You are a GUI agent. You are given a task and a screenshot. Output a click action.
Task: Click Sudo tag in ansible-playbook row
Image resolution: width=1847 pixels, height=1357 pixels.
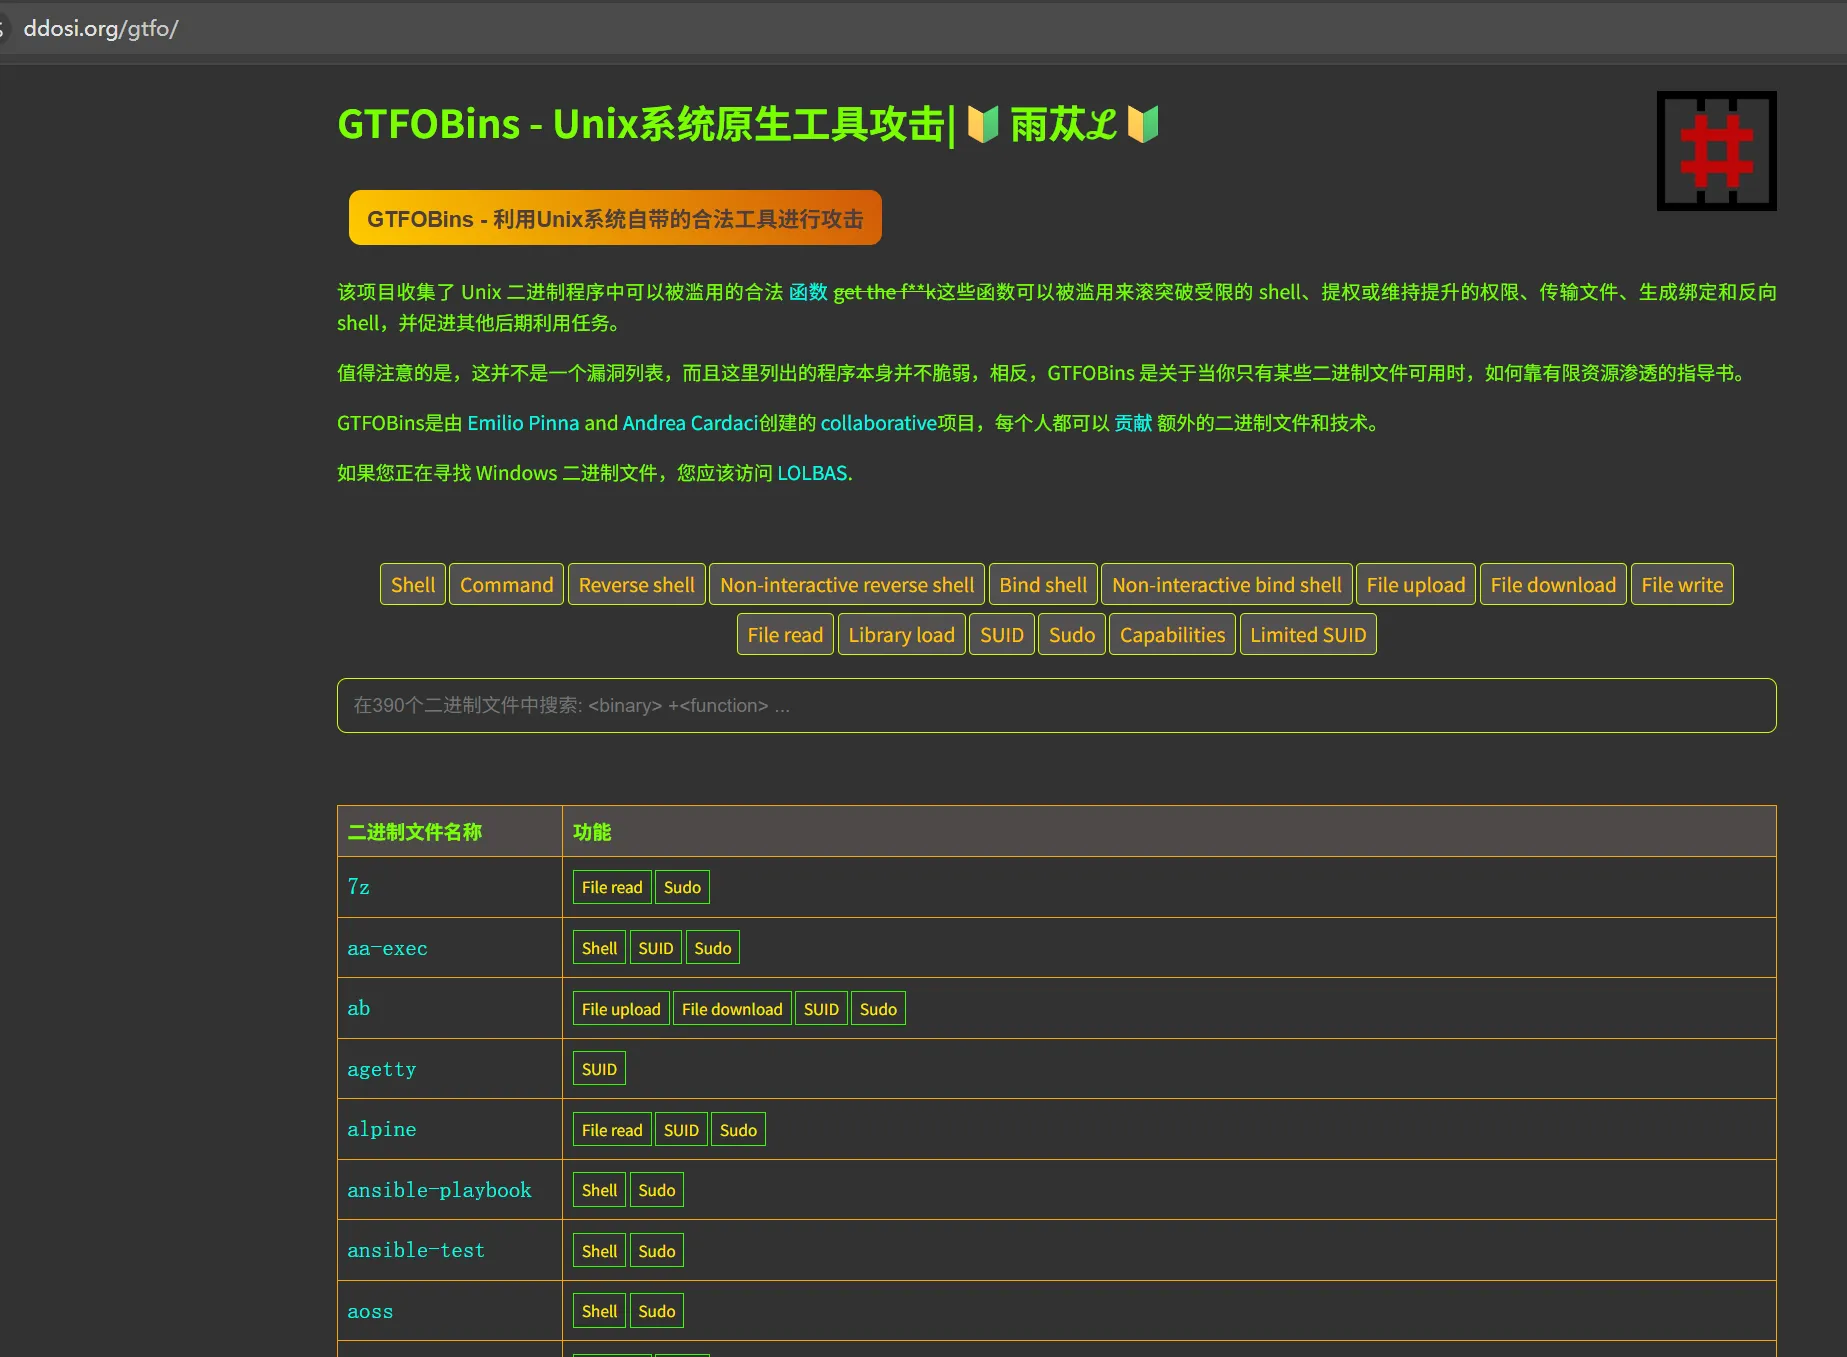pos(657,1190)
